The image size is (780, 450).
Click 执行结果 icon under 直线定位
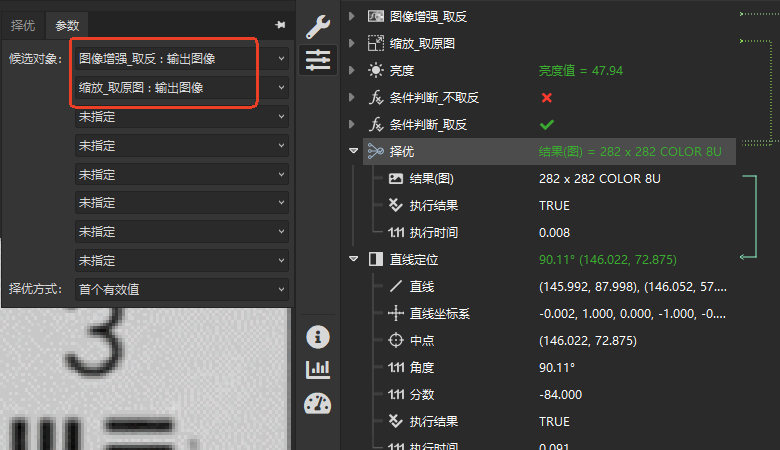point(395,421)
